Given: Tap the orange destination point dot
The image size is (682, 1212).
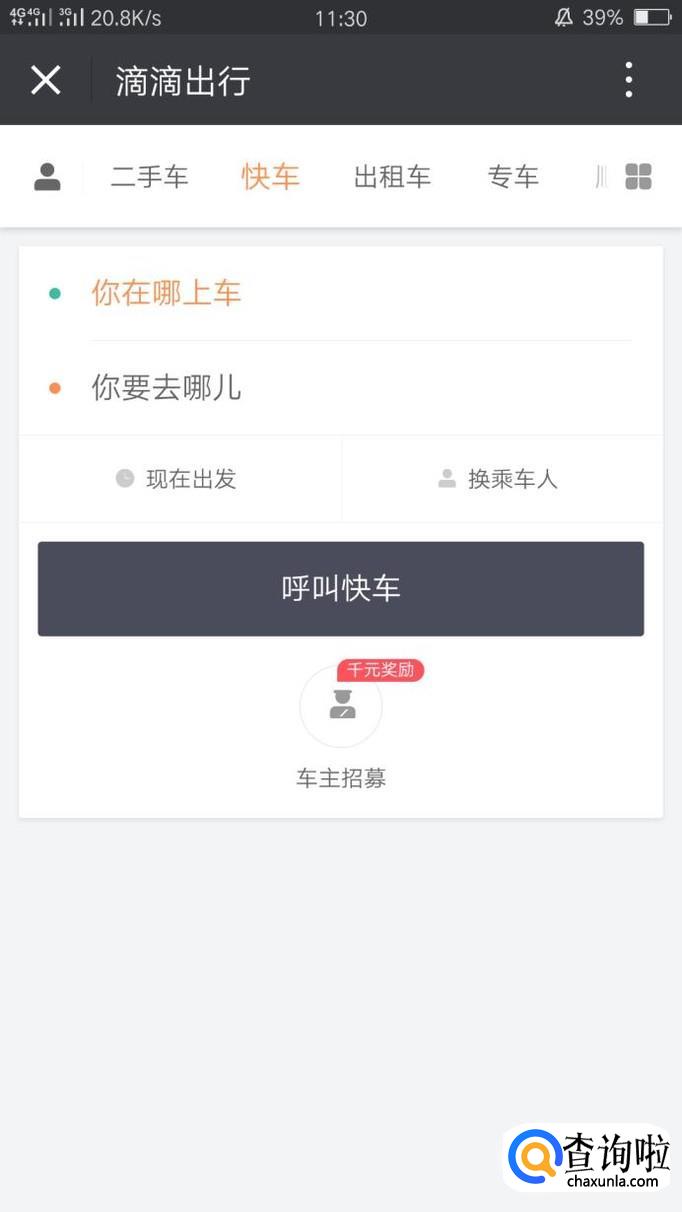Looking at the screenshot, I should 55,388.
